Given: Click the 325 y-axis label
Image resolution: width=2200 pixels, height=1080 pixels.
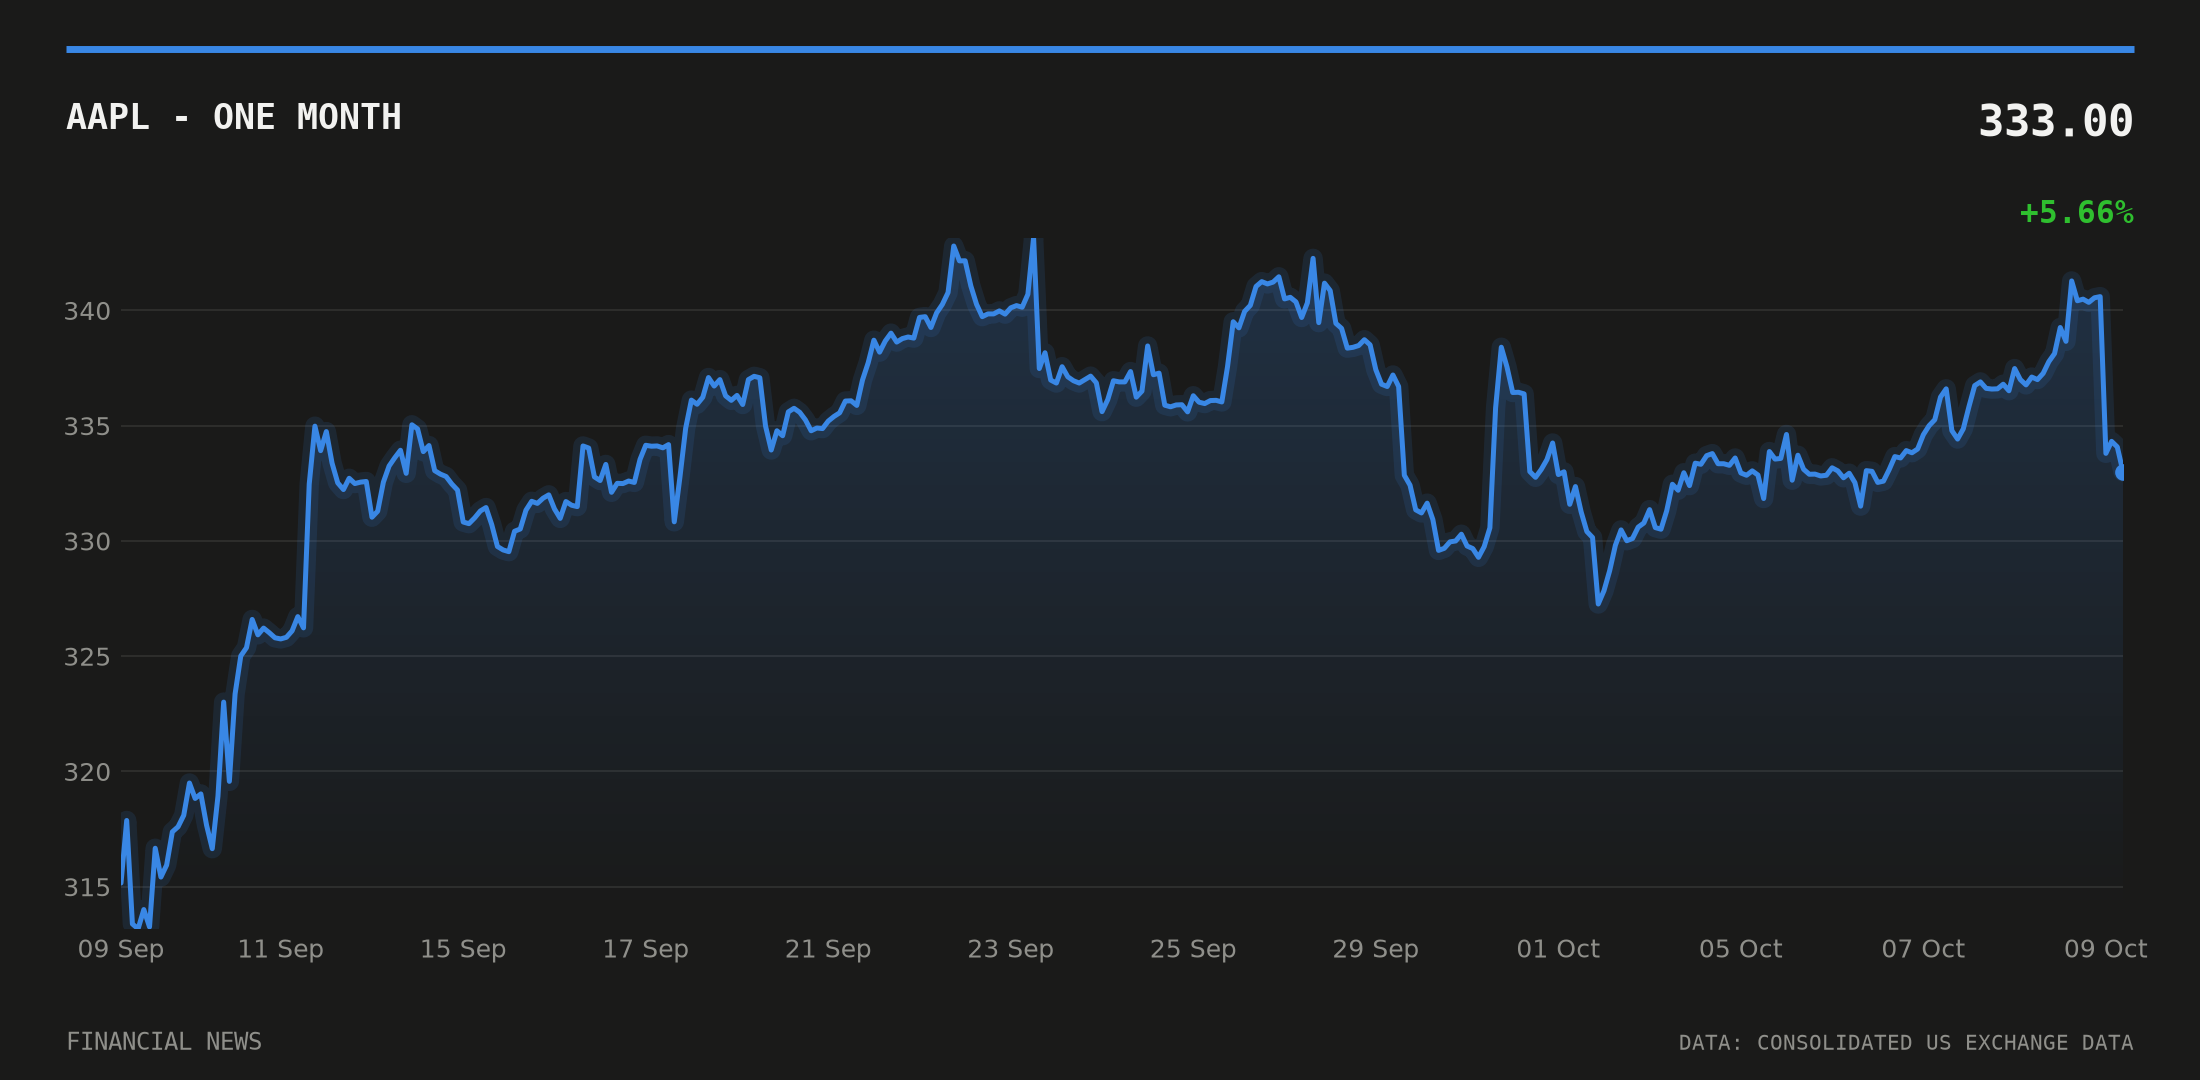Looking at the screenshot, I should pos(87,657).
